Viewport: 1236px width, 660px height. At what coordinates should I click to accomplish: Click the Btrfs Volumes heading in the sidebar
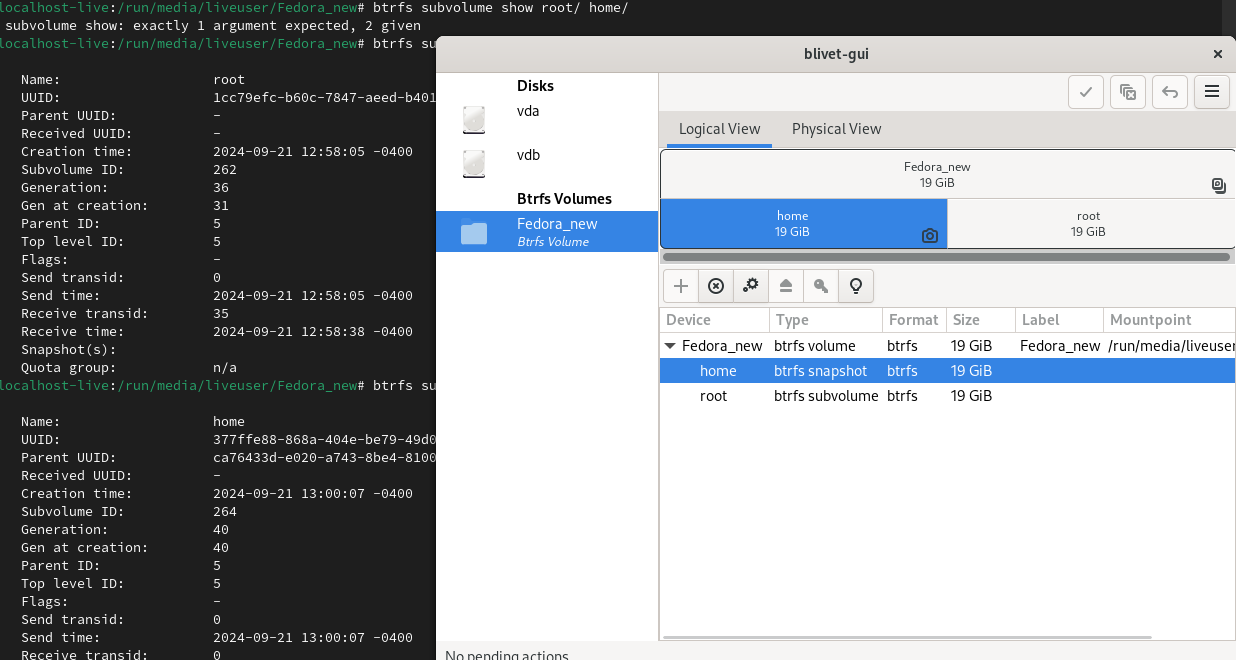(x=564, y=199)
